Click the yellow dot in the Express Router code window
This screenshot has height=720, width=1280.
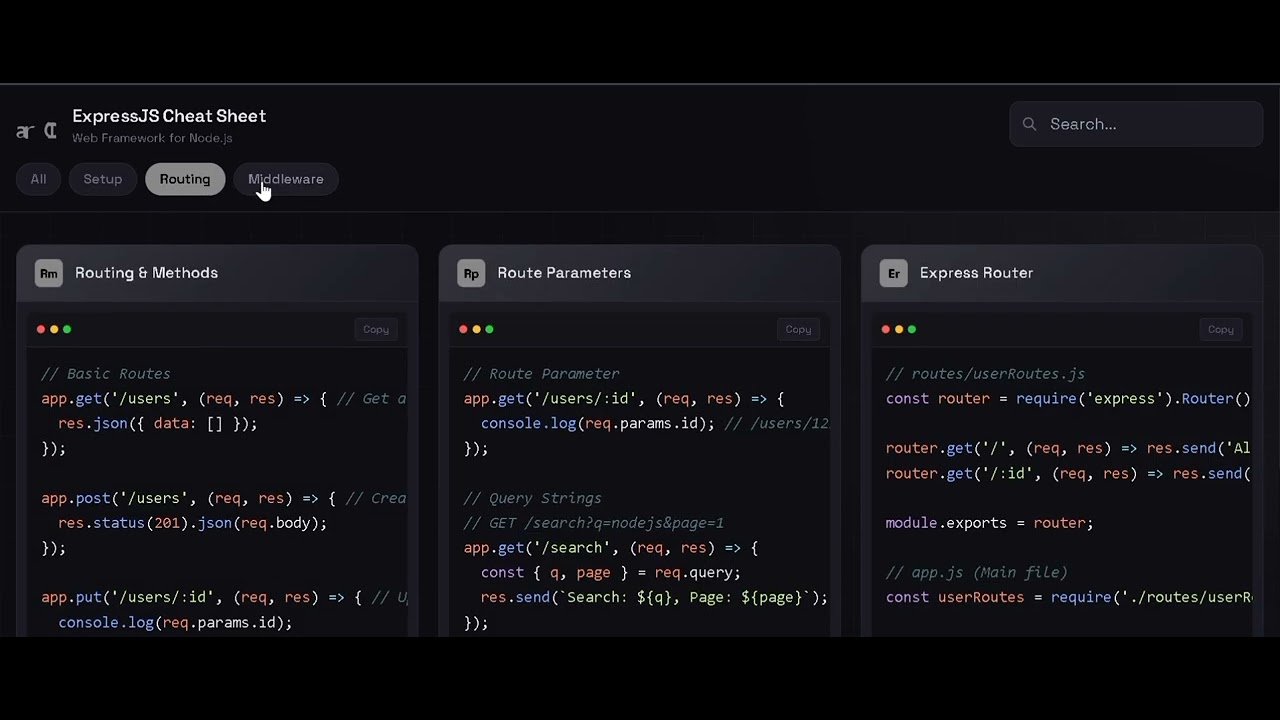tap(899, 329)
